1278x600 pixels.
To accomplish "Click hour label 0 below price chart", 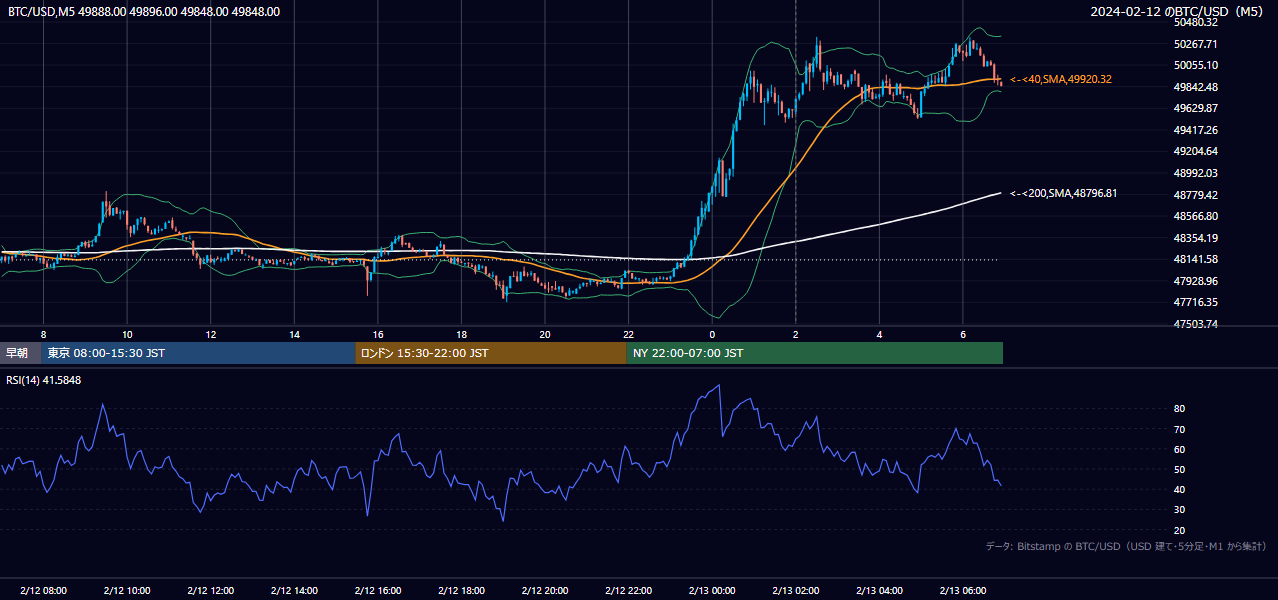I will tap(712, 334).
